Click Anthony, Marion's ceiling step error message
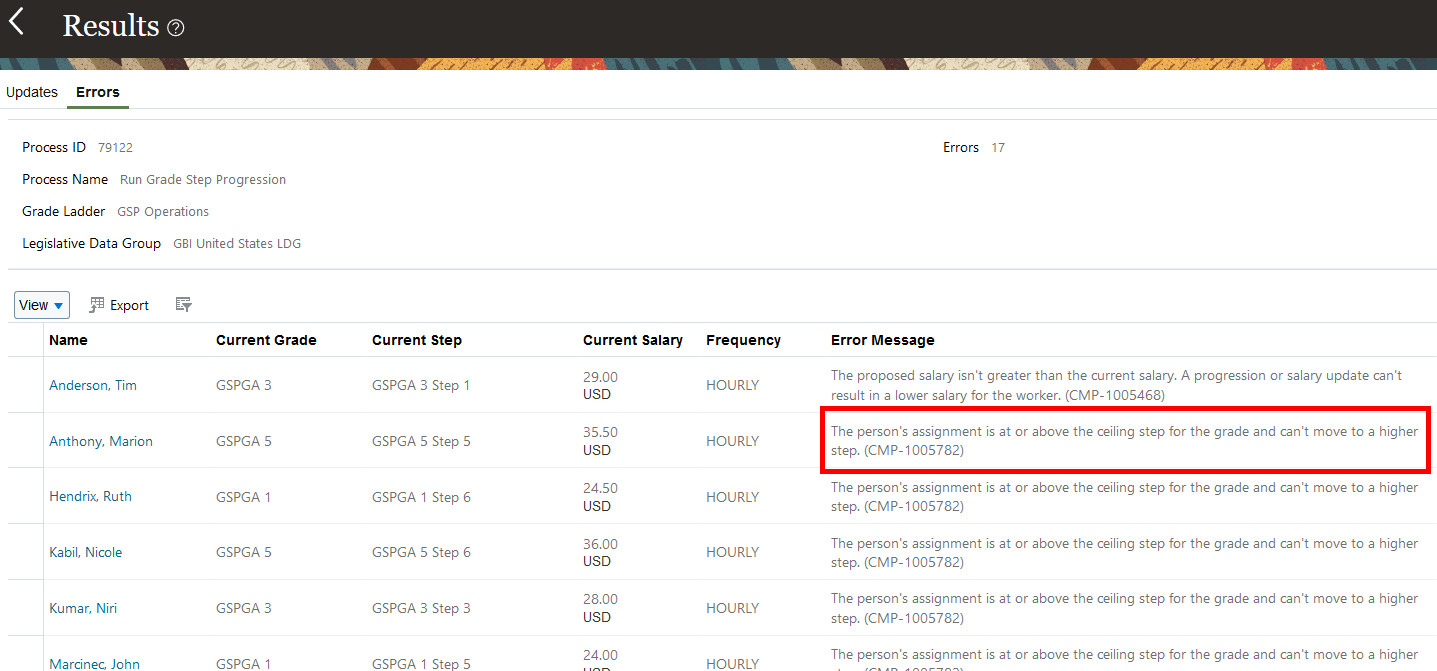The image size is (1437, 671). [1124, 441]
